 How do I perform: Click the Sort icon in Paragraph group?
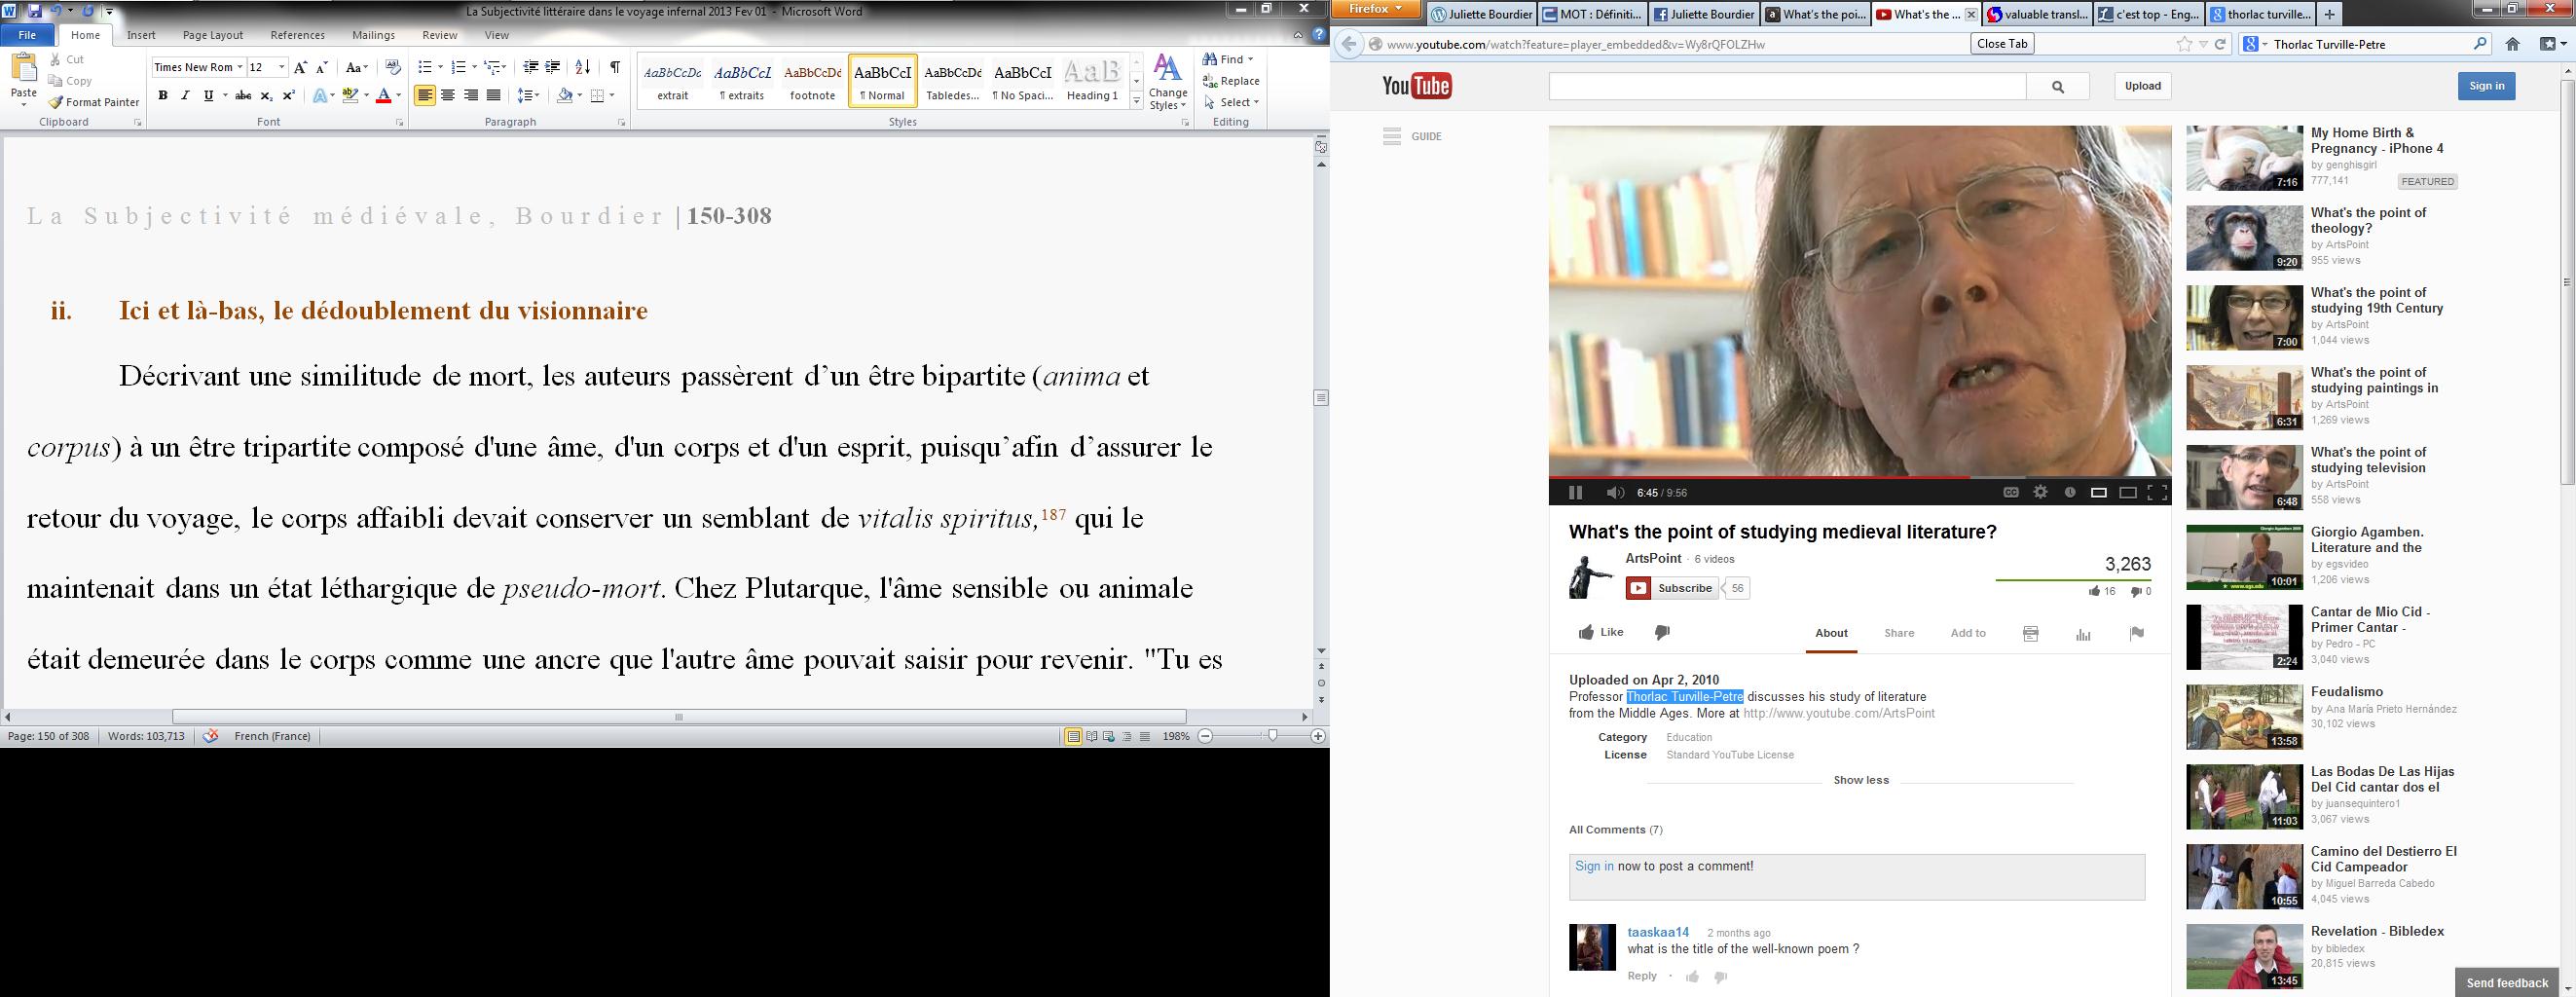pos(583,67)
